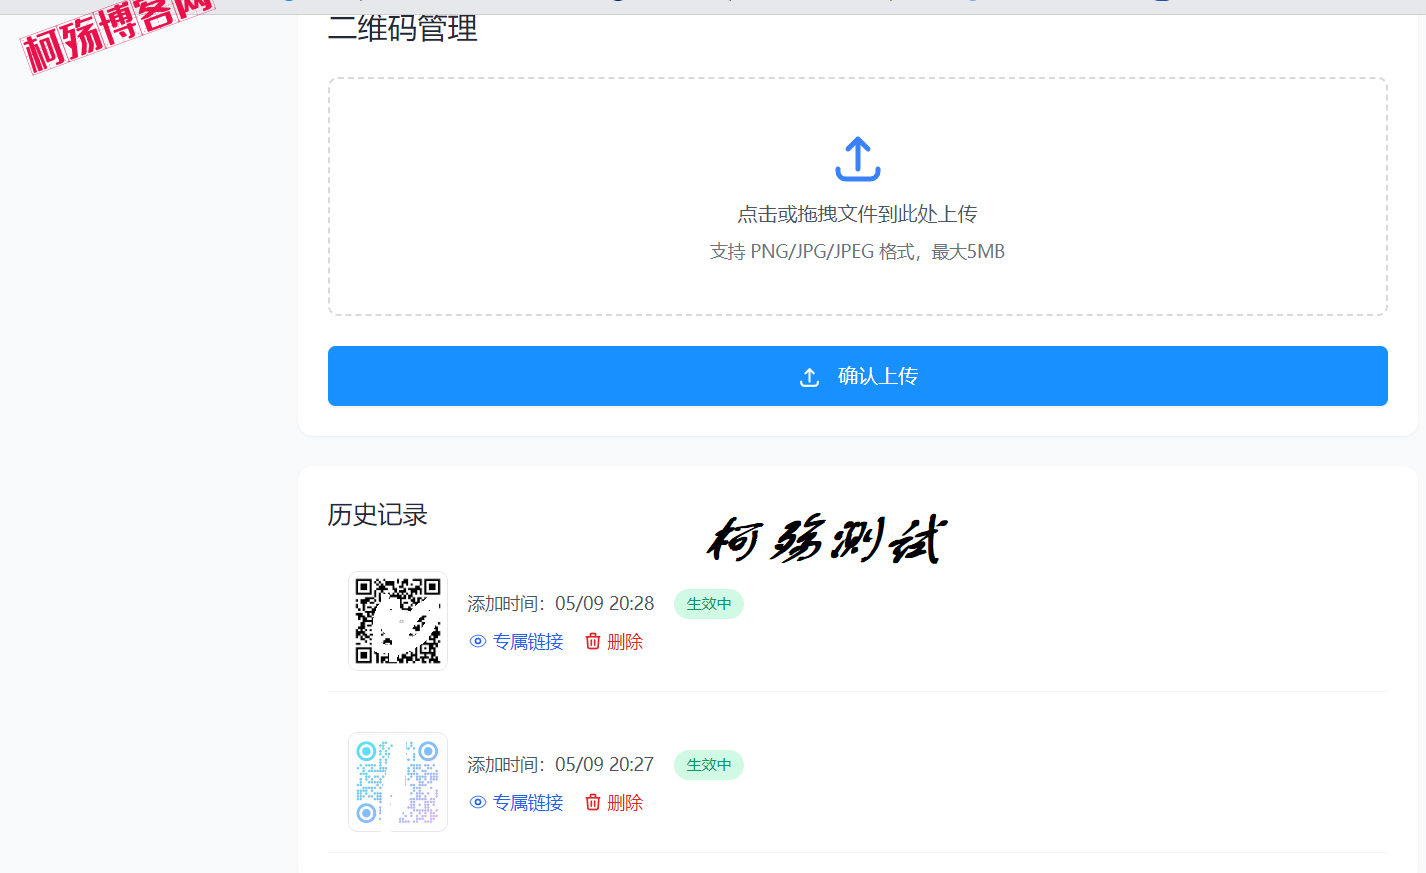Click the 二维码管理 heading
Screen dimensions: 1426x873
coord(403,29)
